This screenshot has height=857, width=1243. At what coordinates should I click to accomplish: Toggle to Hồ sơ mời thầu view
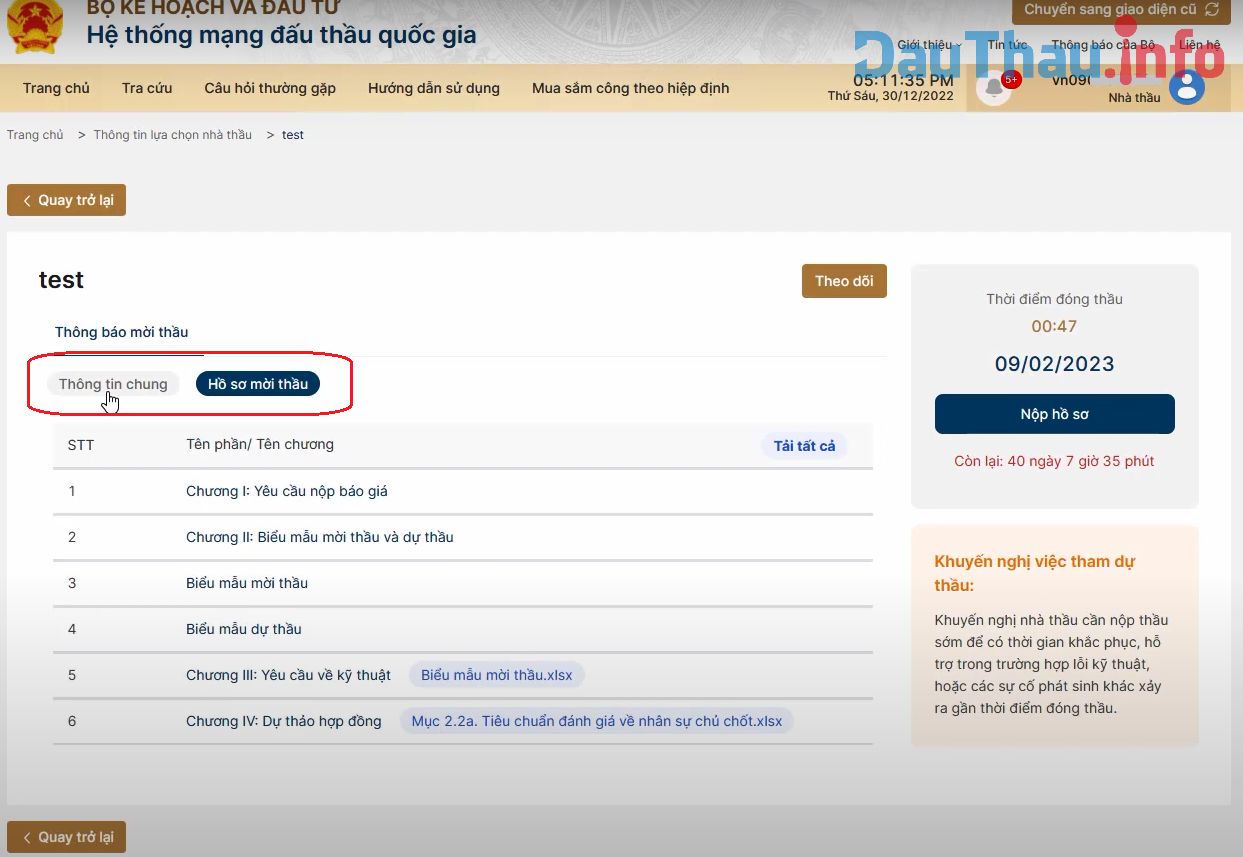[x=258, y=383]
